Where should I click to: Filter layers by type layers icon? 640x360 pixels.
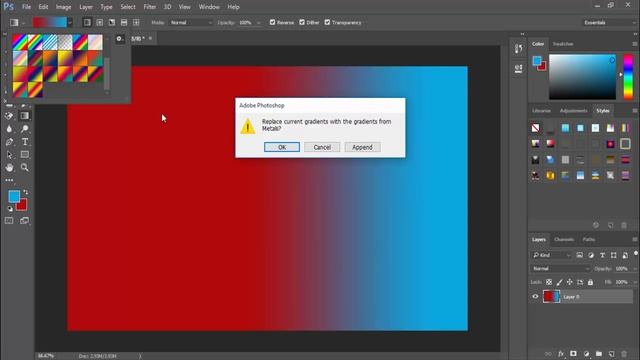[602, 255]
